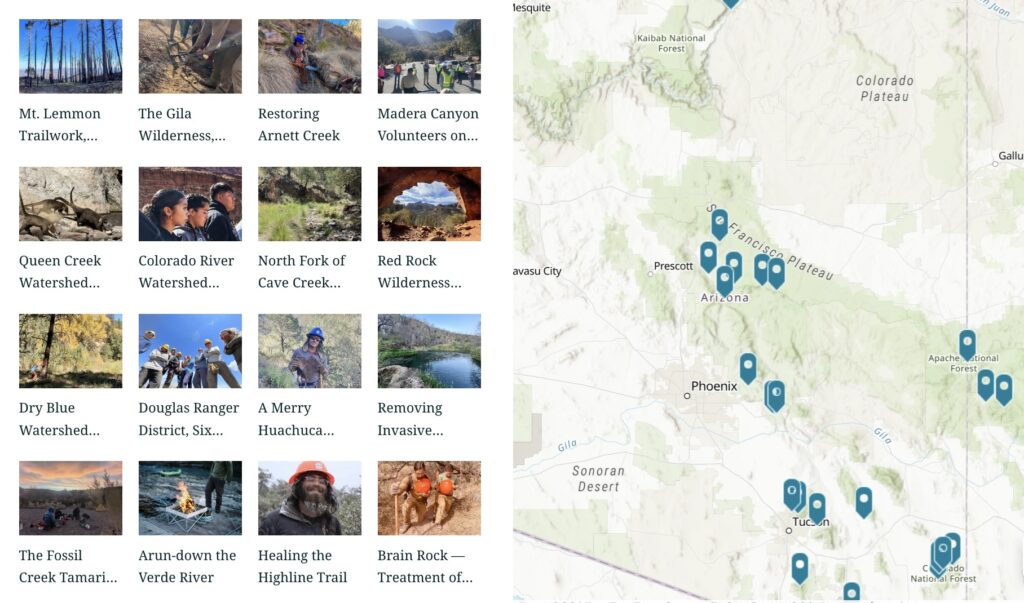Open the Restoring Arnett Creek link
The image size is (1024, 603).
(x=299, y=124)
